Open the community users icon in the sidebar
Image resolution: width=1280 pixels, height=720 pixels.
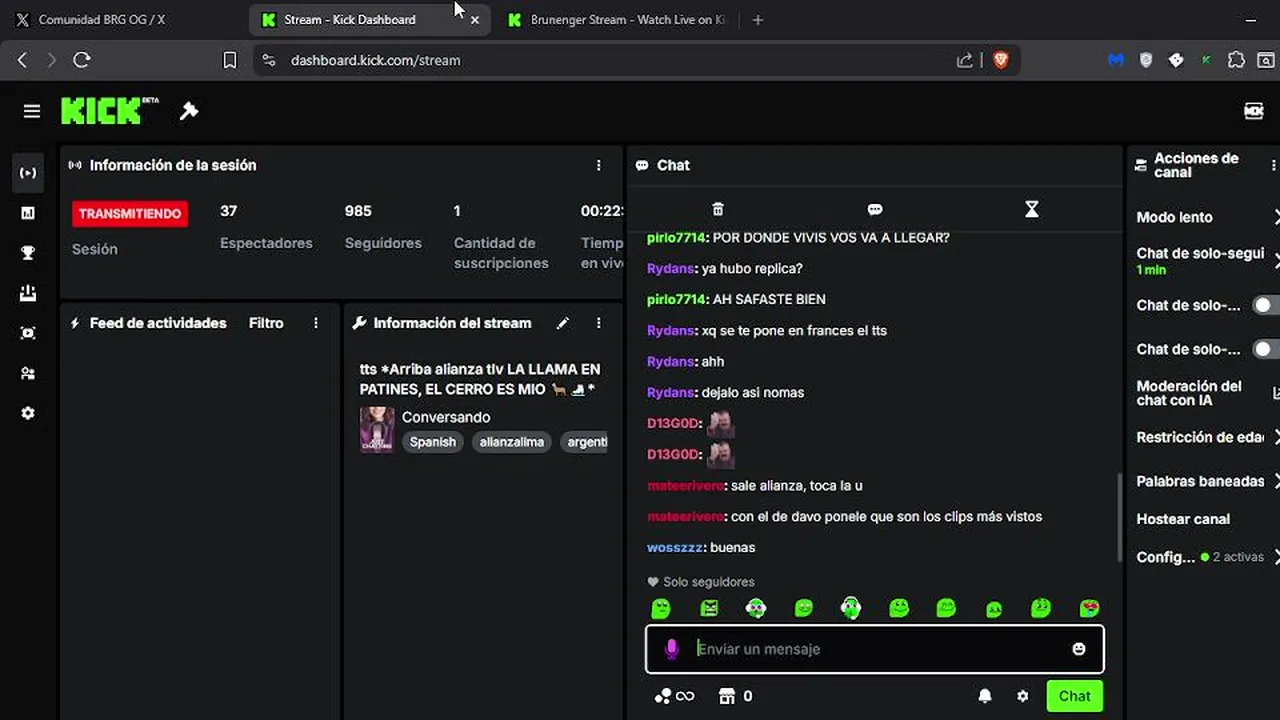tap(28, 373)
